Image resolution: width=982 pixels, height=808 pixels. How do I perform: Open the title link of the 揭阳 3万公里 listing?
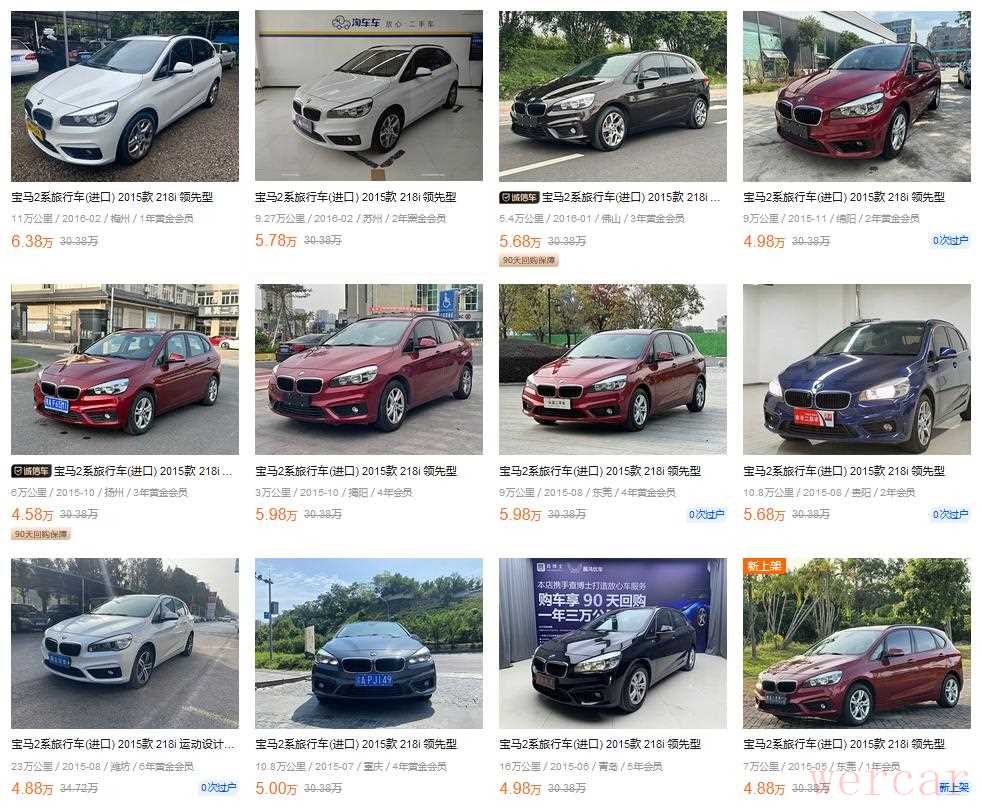pyautogui.click(x=356, y=471)
